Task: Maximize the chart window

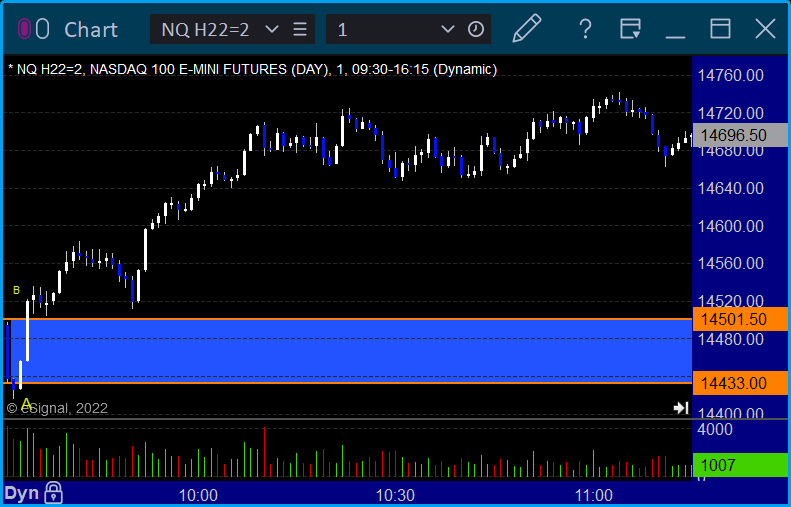Action: click(720, 29)
